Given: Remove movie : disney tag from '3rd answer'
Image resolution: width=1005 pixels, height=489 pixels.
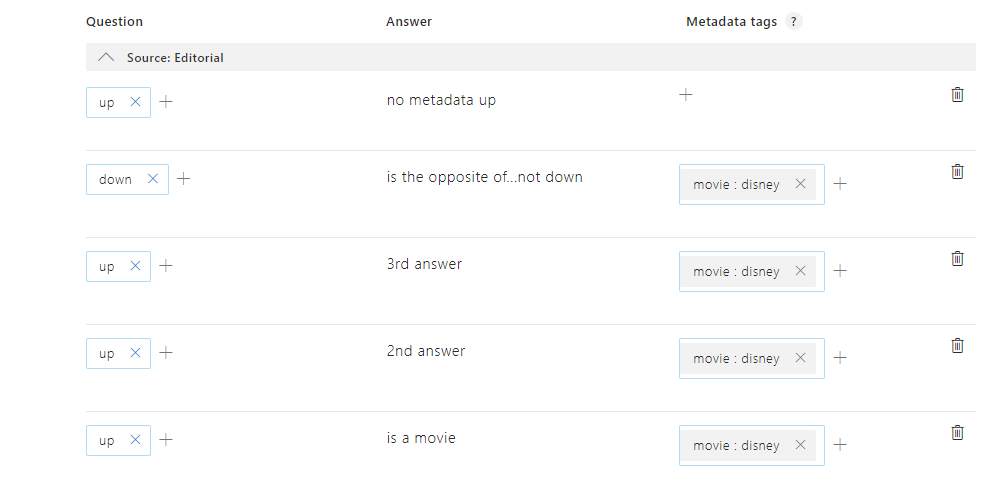Looking at the screenshot, I should coord(801,271).
